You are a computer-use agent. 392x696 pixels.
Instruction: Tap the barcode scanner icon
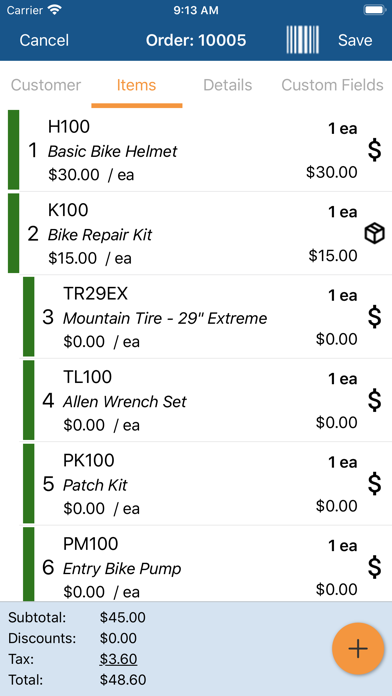(x=302, y=40)
